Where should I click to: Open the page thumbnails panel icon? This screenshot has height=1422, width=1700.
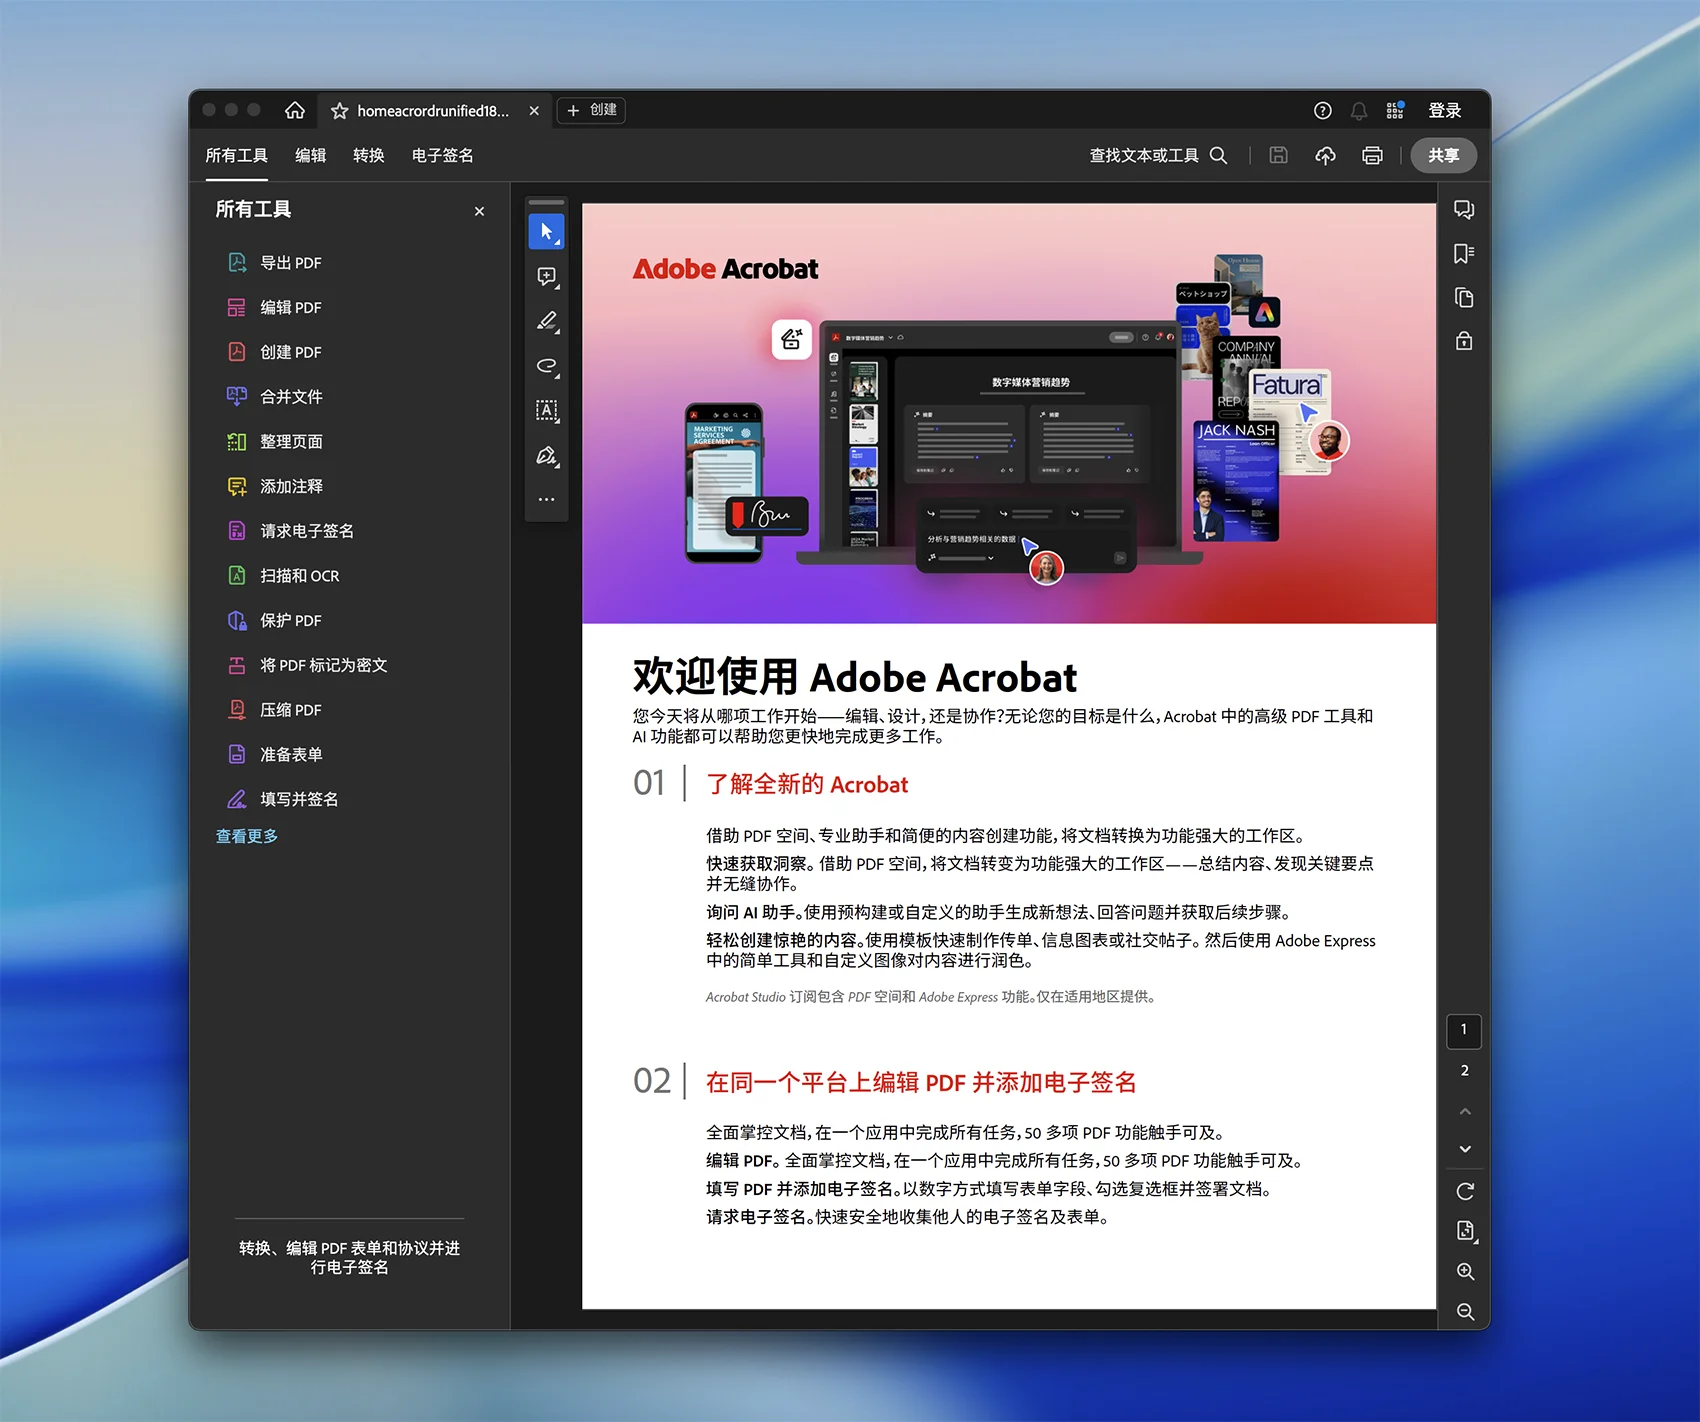click(x=1464, y=297)
